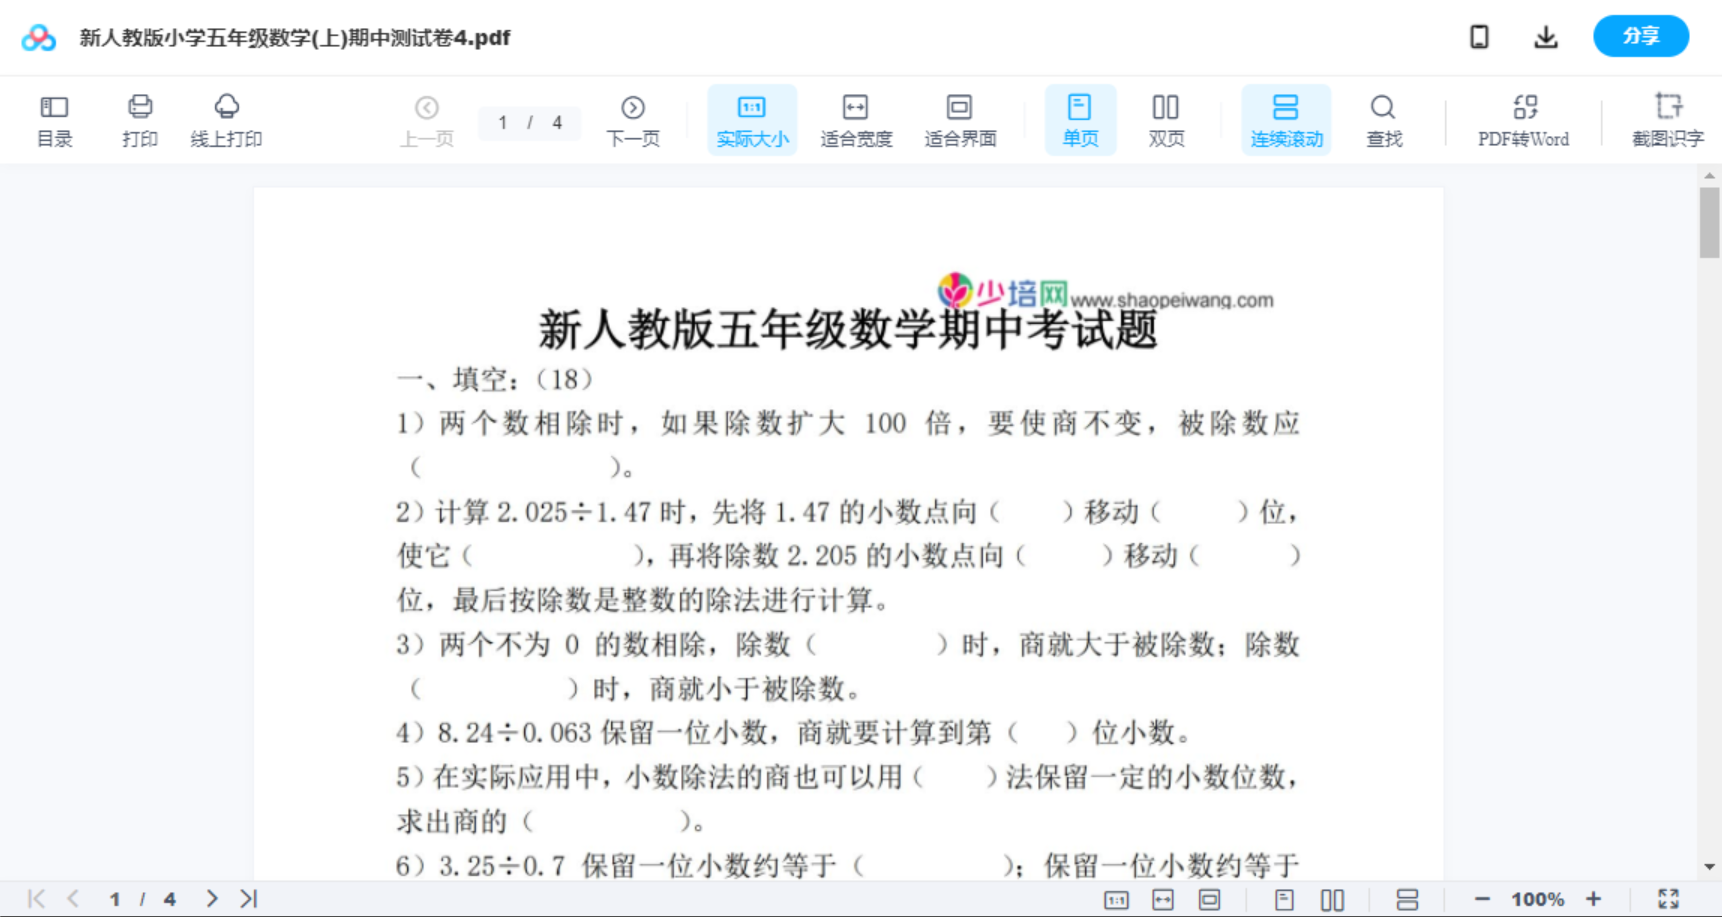Screen dimensions: 1722x917
Task: Switch to 适合界面 fit-page mode
Action: [960, 119]
